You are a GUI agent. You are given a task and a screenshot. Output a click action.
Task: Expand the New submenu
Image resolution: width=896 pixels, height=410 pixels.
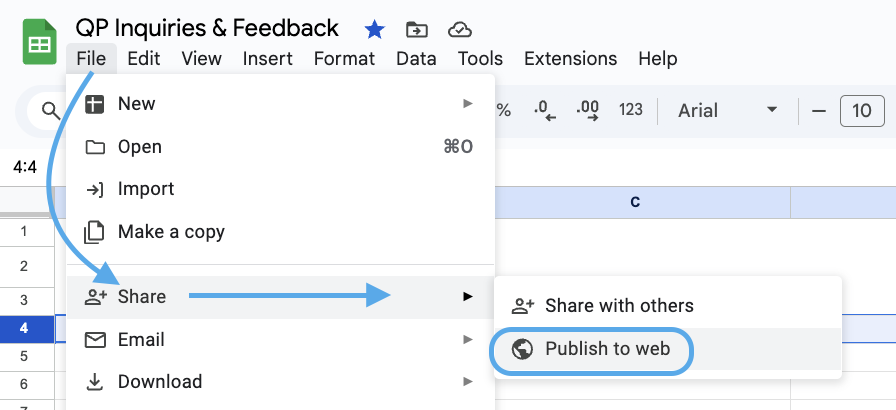tap(280, 104)
